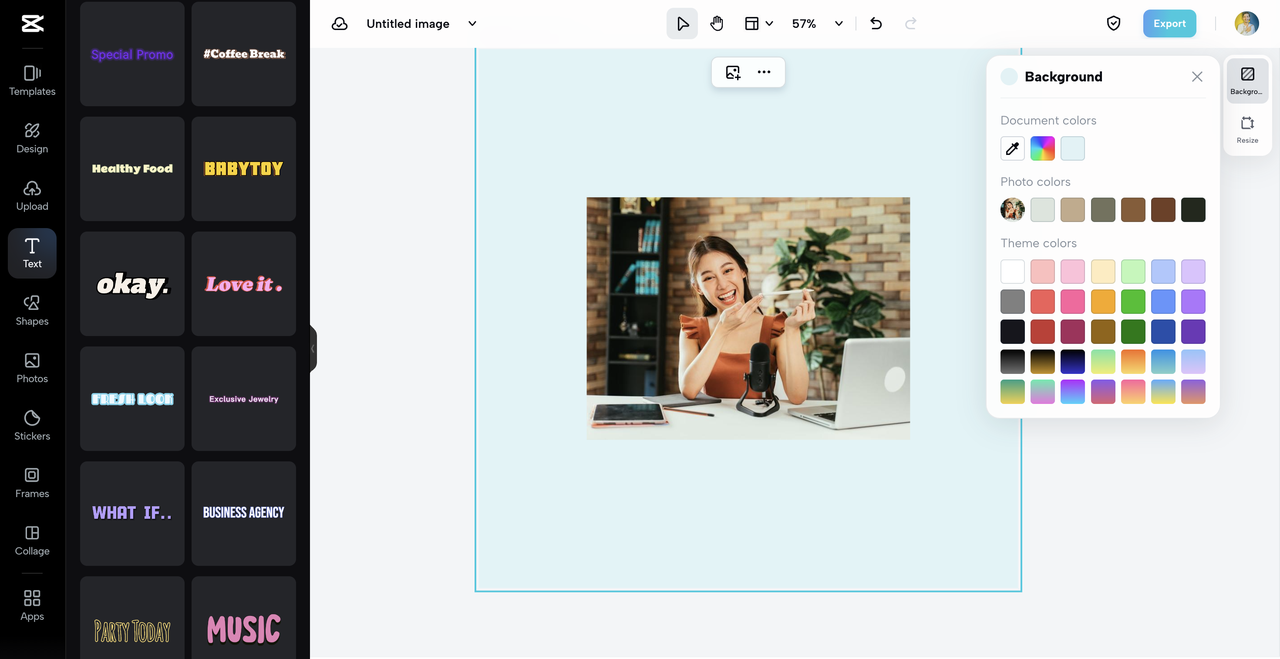Image resolution: width=1280 pixels, height=659 pixels.
Task: Select the woman photo on the canvas
Action: [x=748, y=318]
